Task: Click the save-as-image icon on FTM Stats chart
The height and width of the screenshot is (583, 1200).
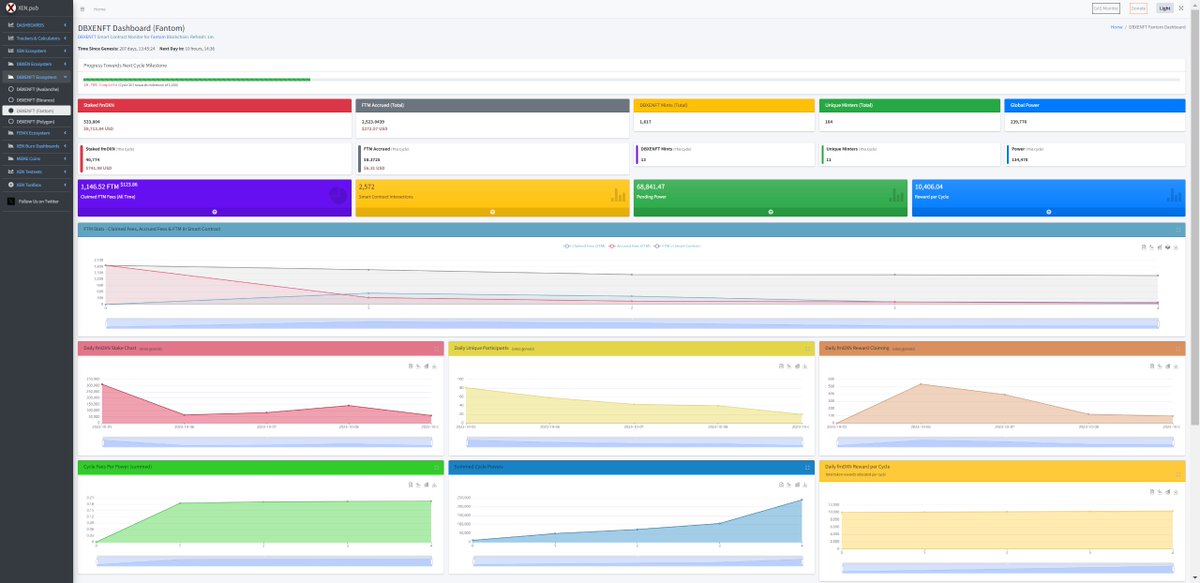Action: (x=1169, y=246)
